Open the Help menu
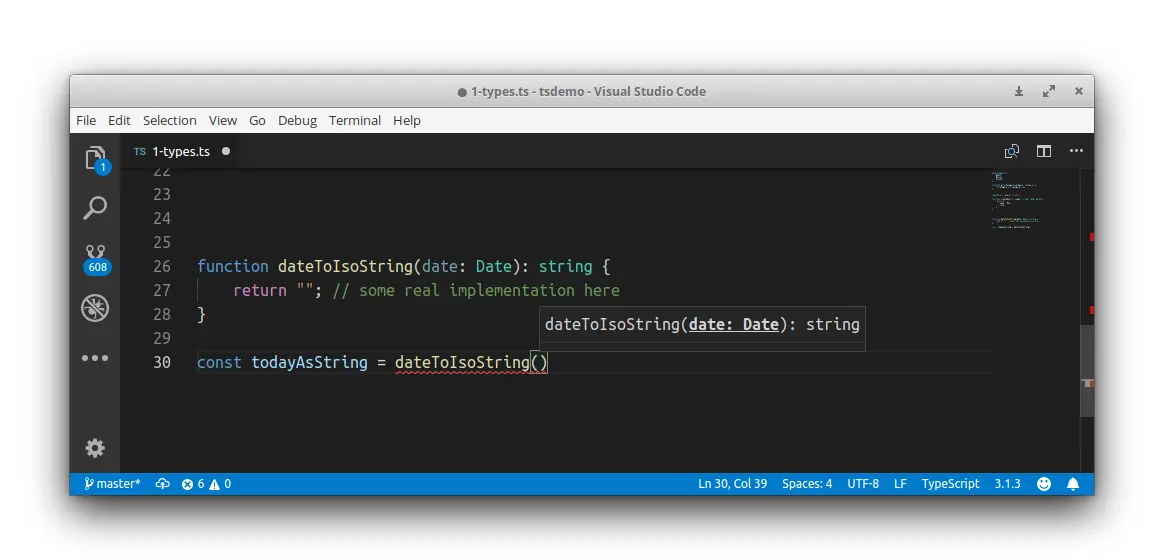Image resolution: width=1170 pixels, height=560 pixels. pyautogui.click(x=407, y=120)
